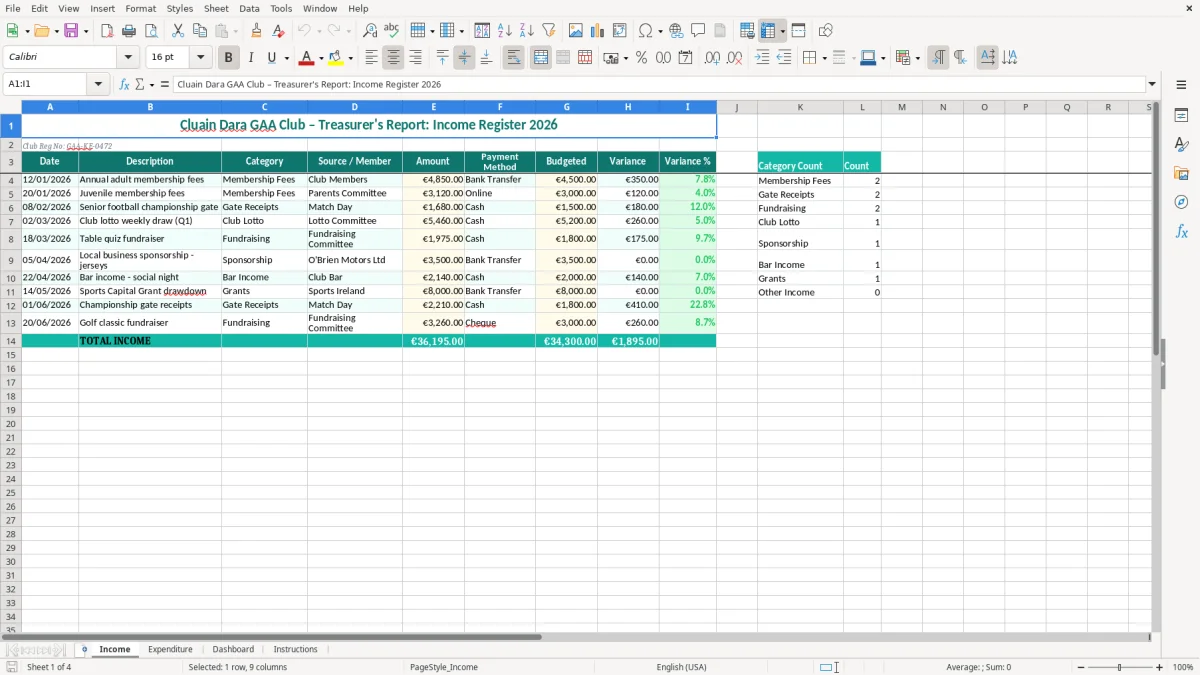Open the Special Character dropdown arrow

tap(661, 31)
